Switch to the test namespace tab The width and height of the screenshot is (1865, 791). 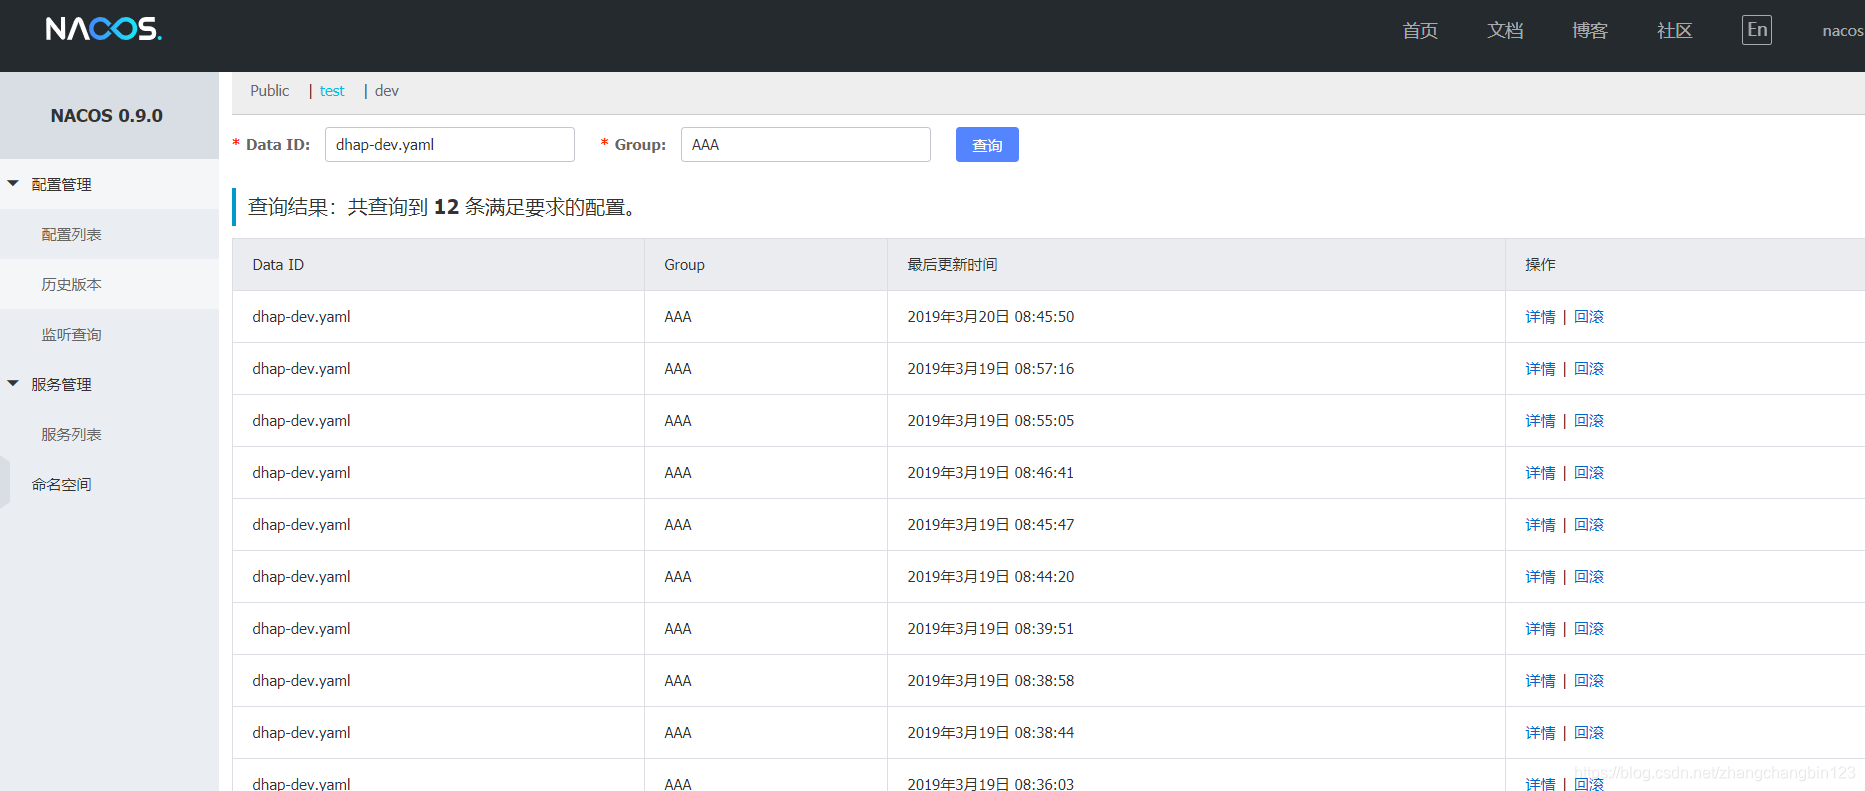tap(332, 91)
